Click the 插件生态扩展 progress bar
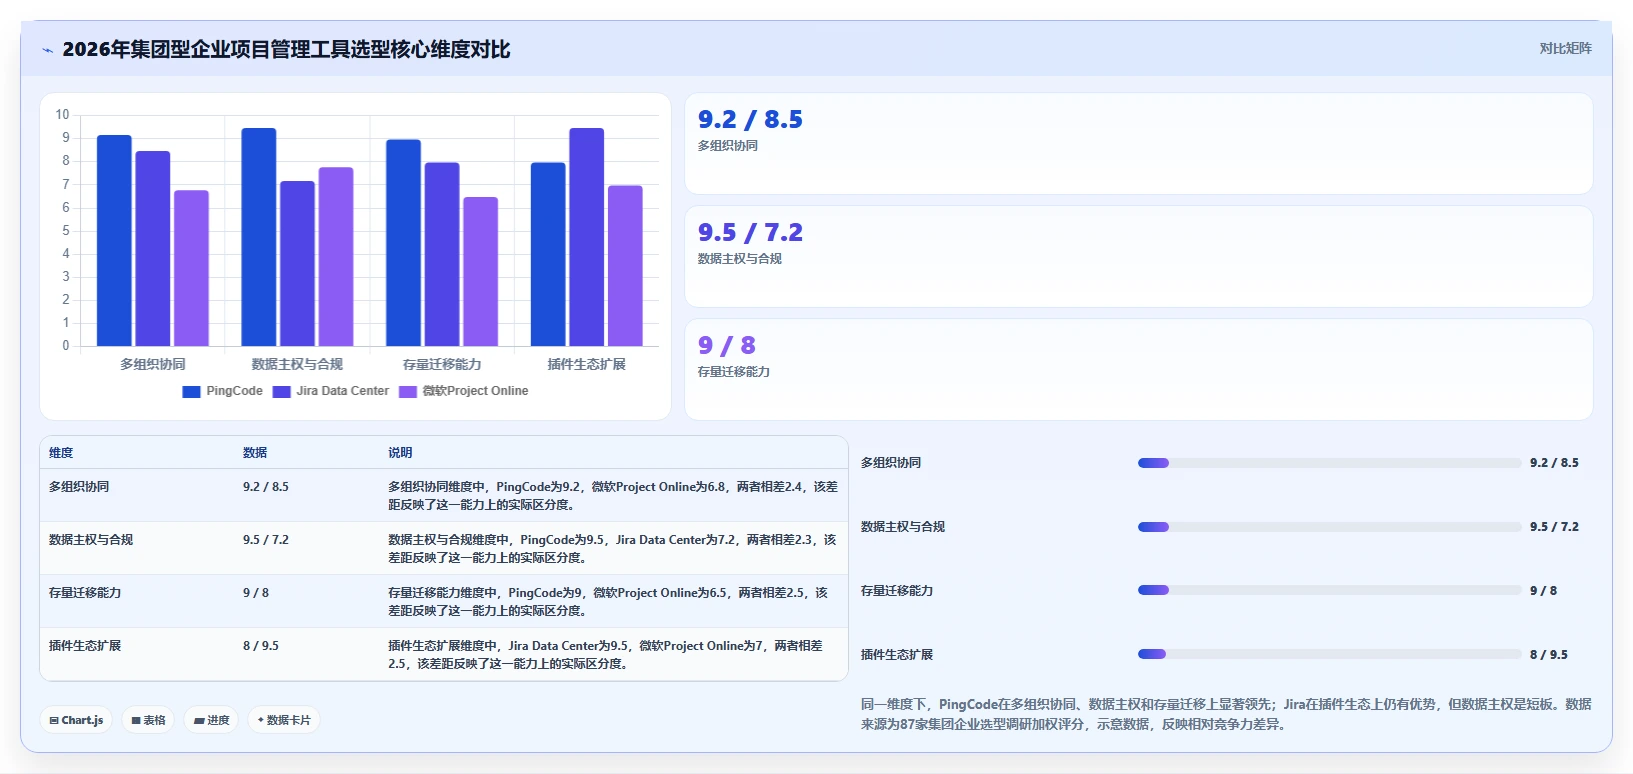Viewport: 1633px width, 774px height. (1329, 654)
